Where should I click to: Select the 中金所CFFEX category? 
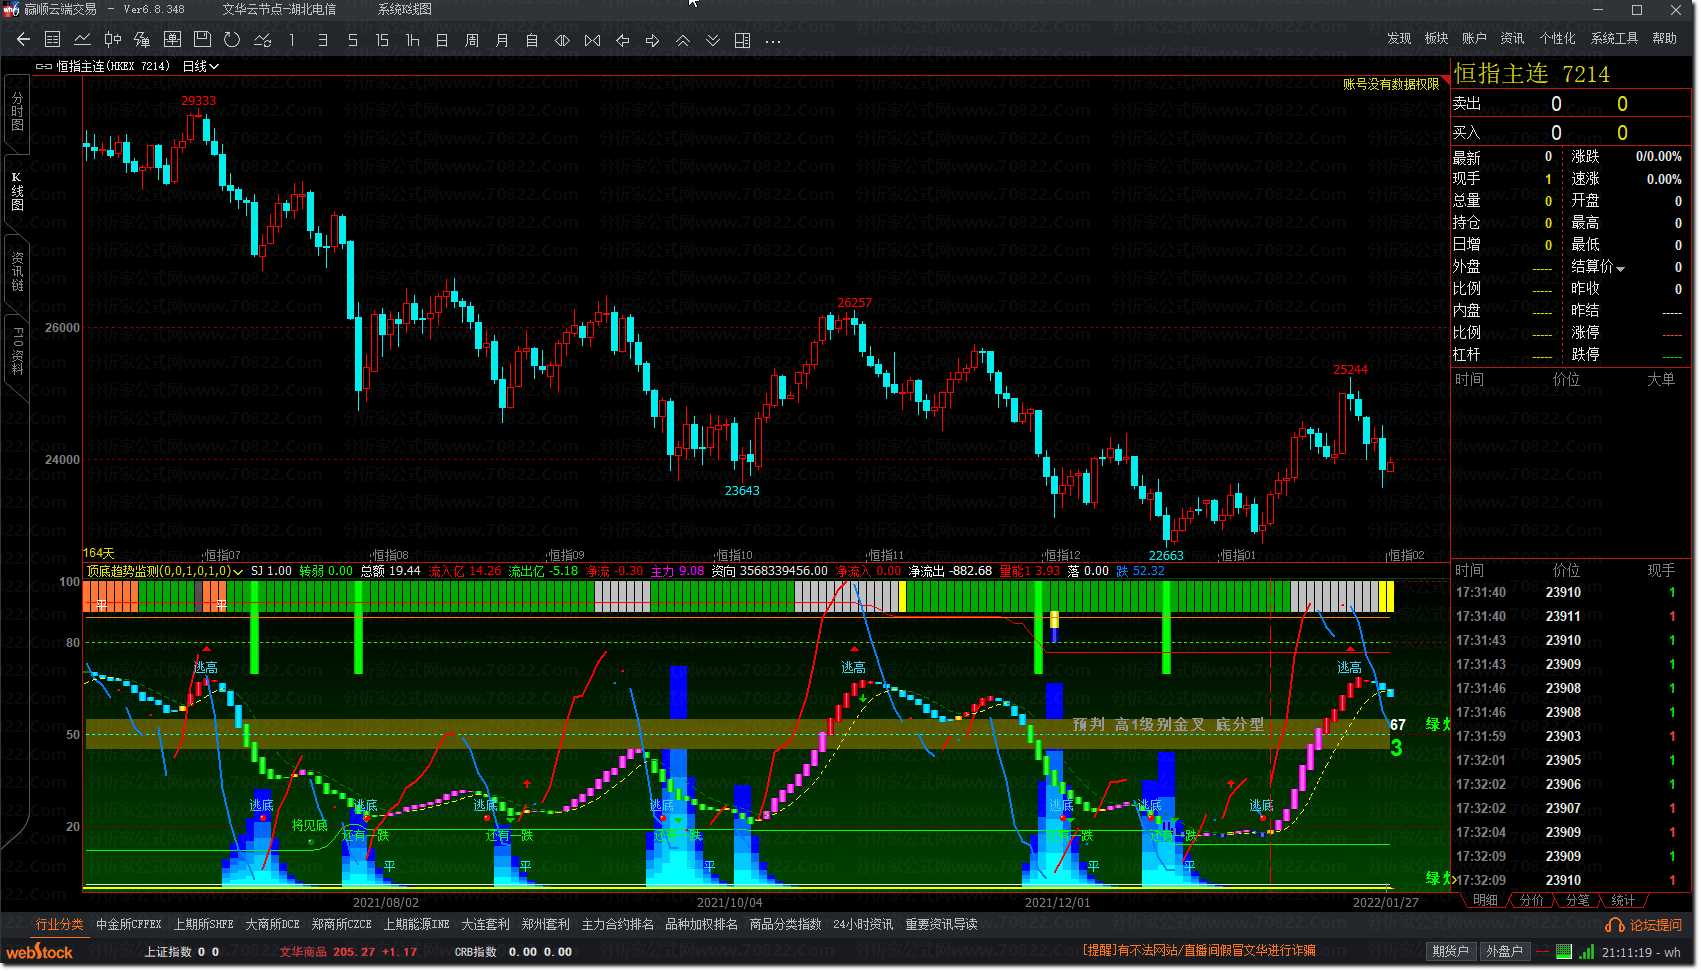[128, 924]
